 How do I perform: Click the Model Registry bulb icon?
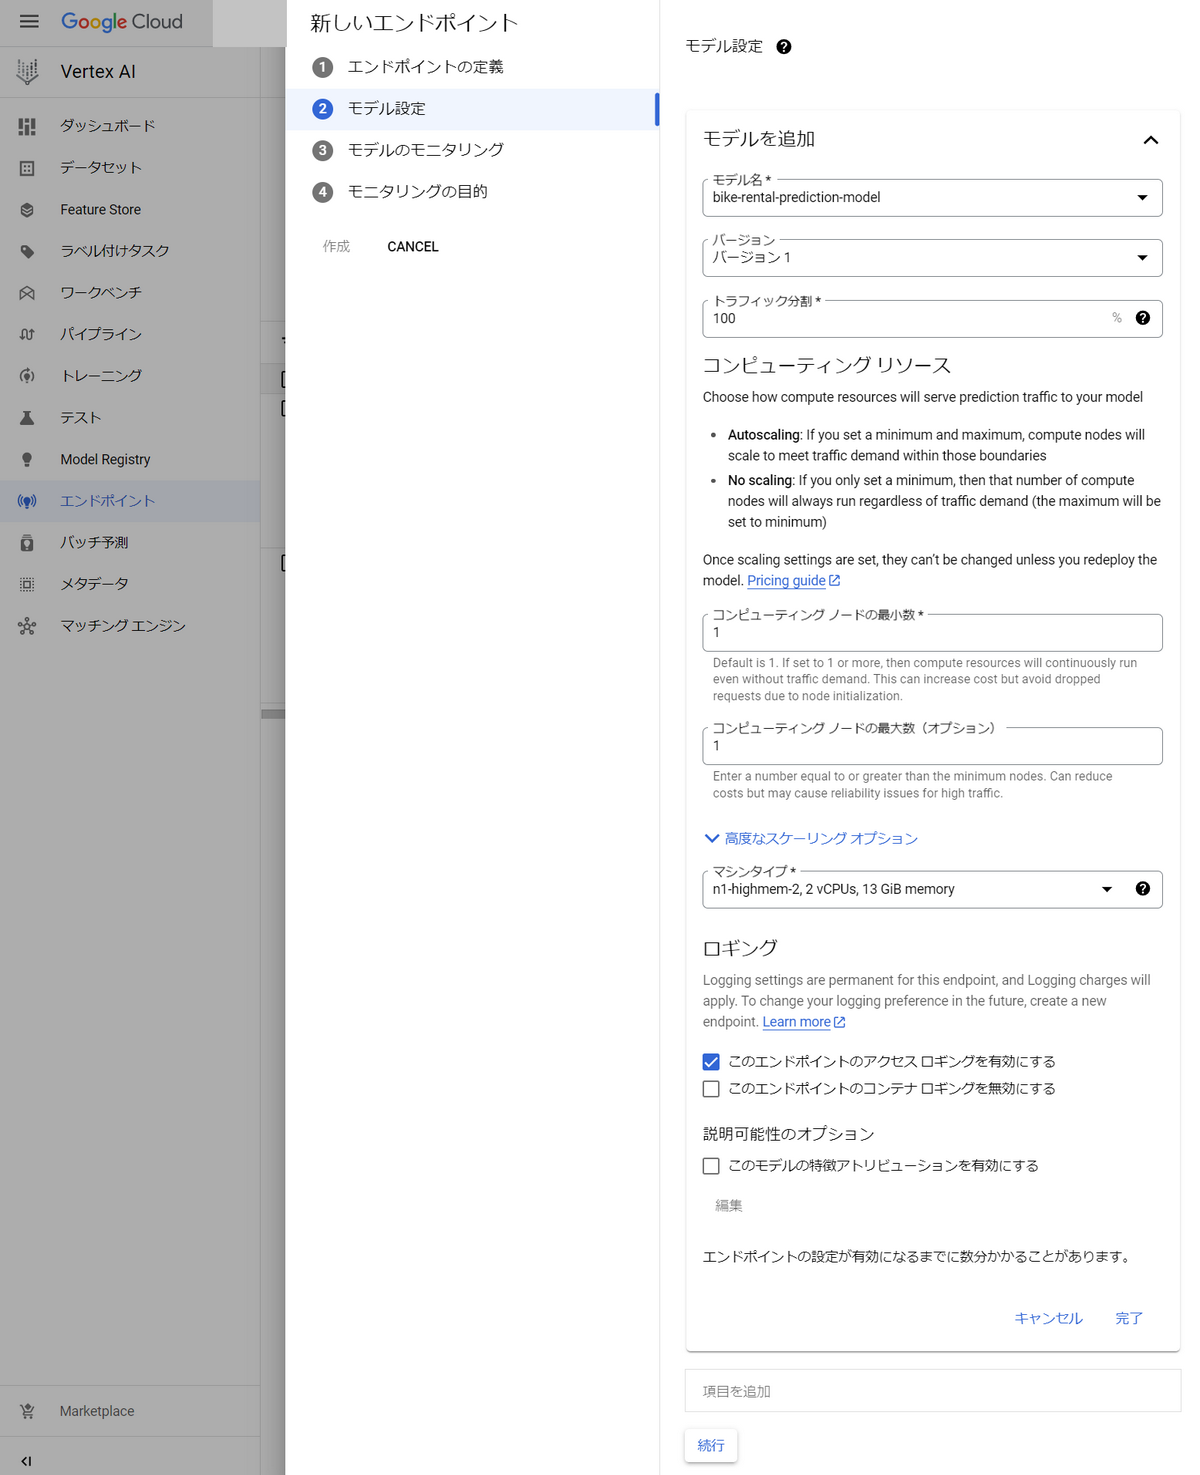click(27, 460)
